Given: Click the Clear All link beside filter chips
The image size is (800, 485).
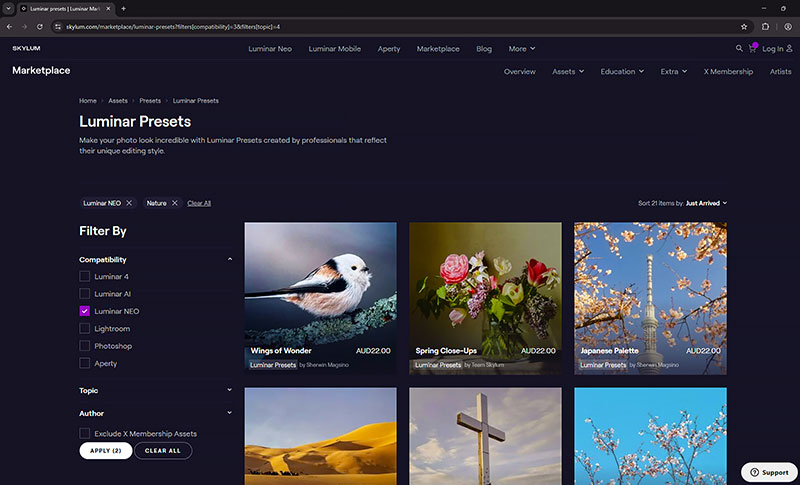Looking at the screenshot, I should pyautogui.click(x=199, y=203).
